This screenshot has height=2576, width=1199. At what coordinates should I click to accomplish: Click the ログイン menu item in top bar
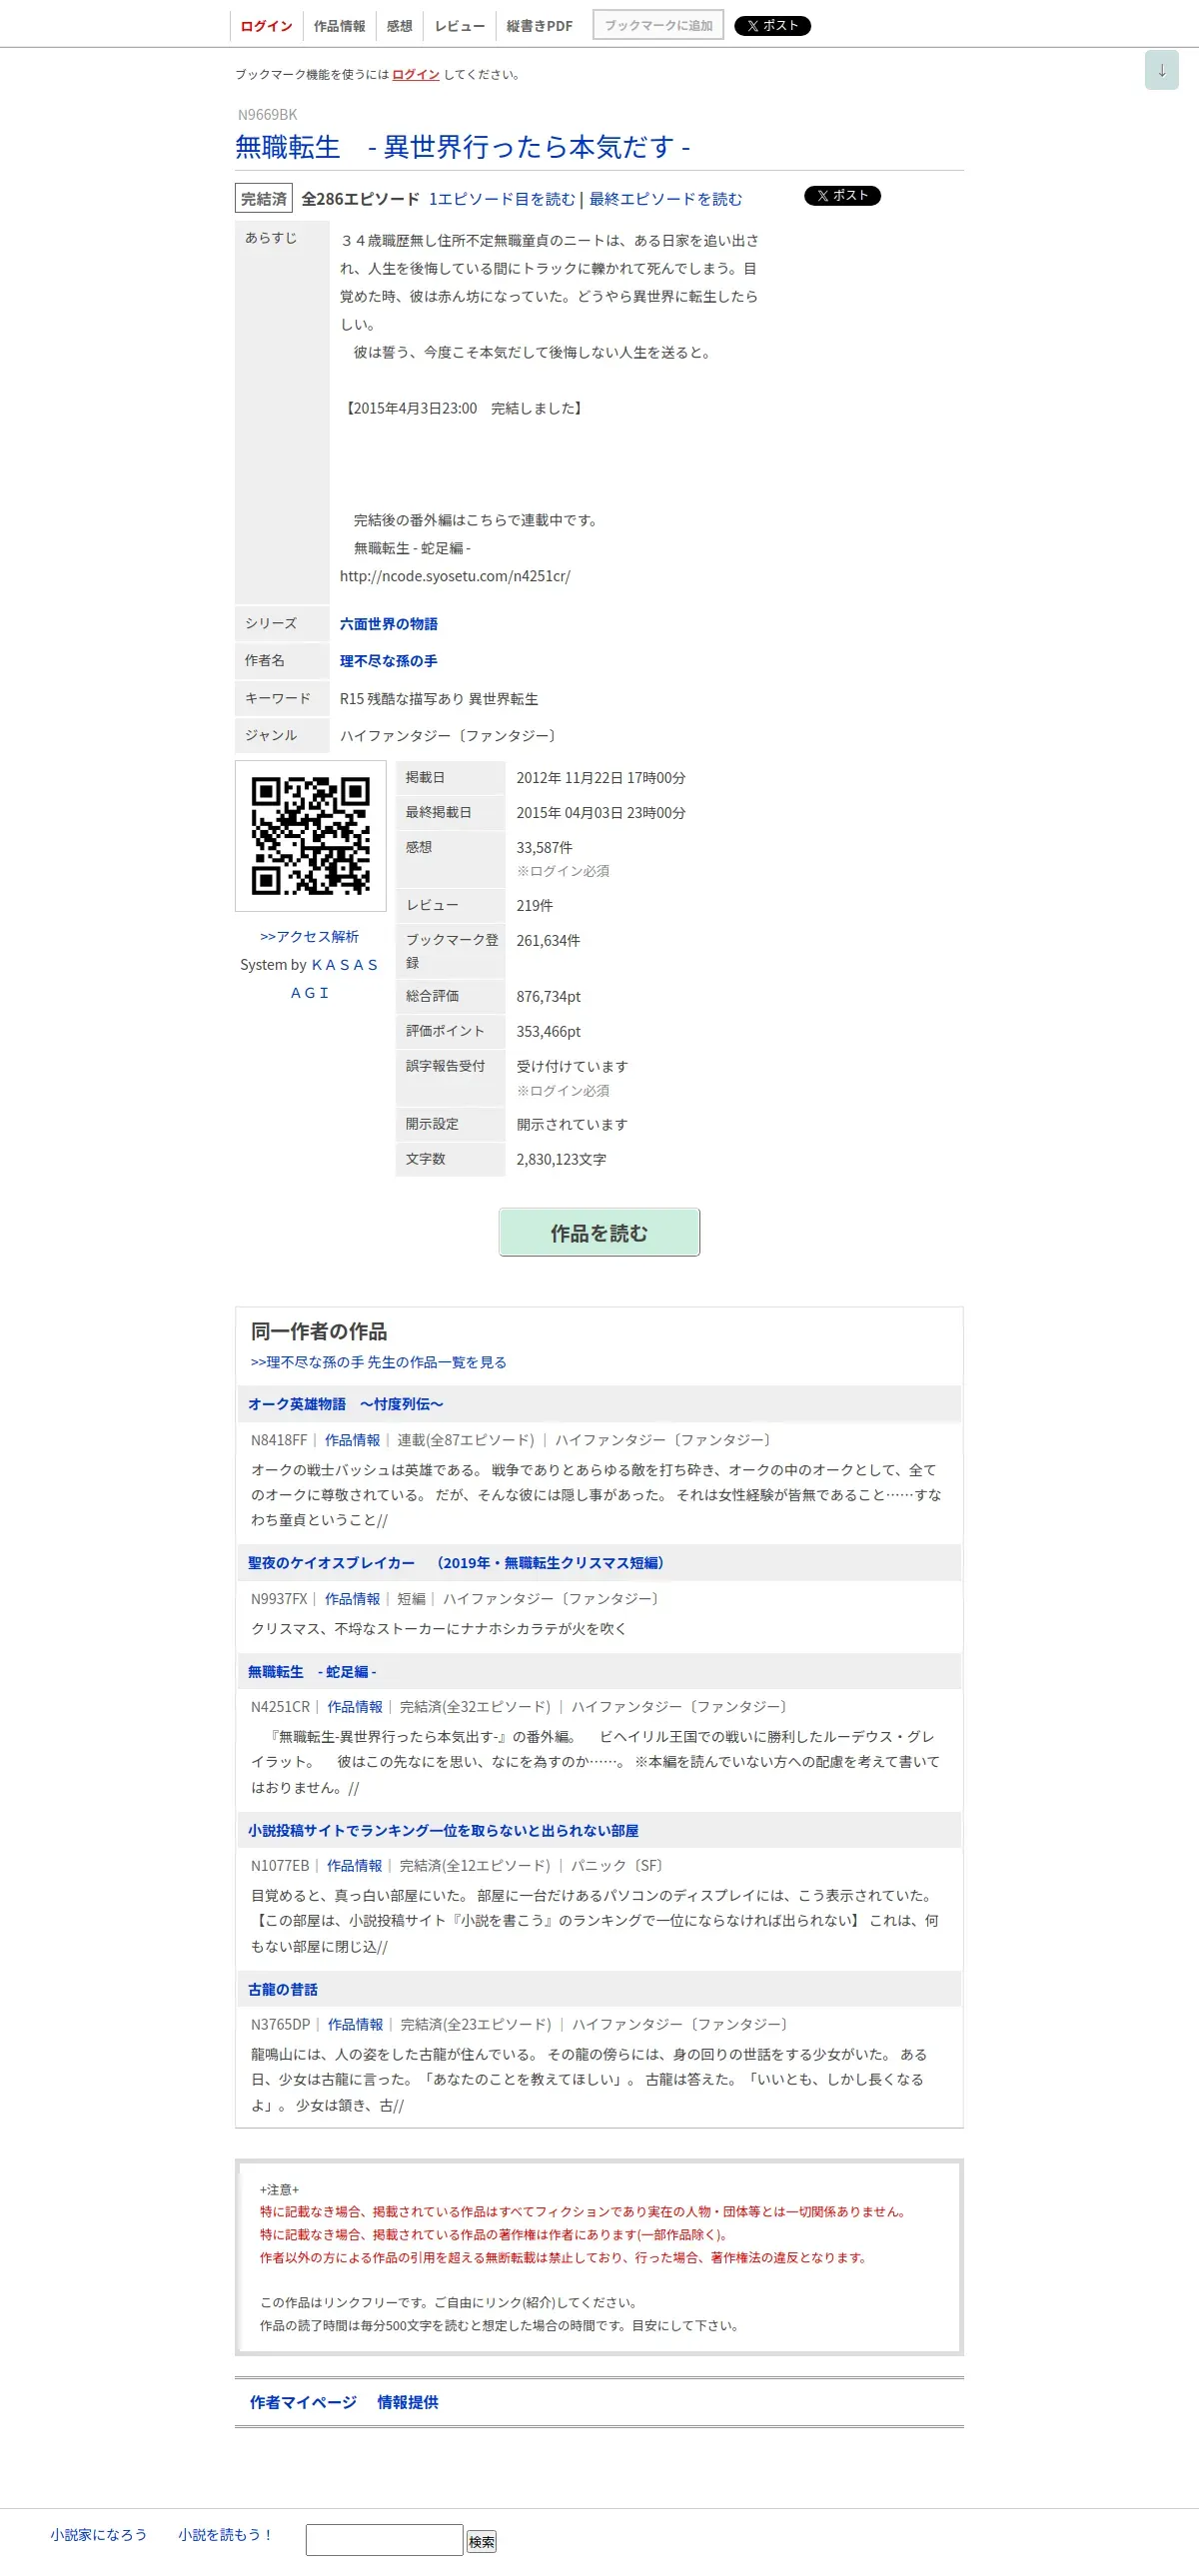click(x=266, y=26)
